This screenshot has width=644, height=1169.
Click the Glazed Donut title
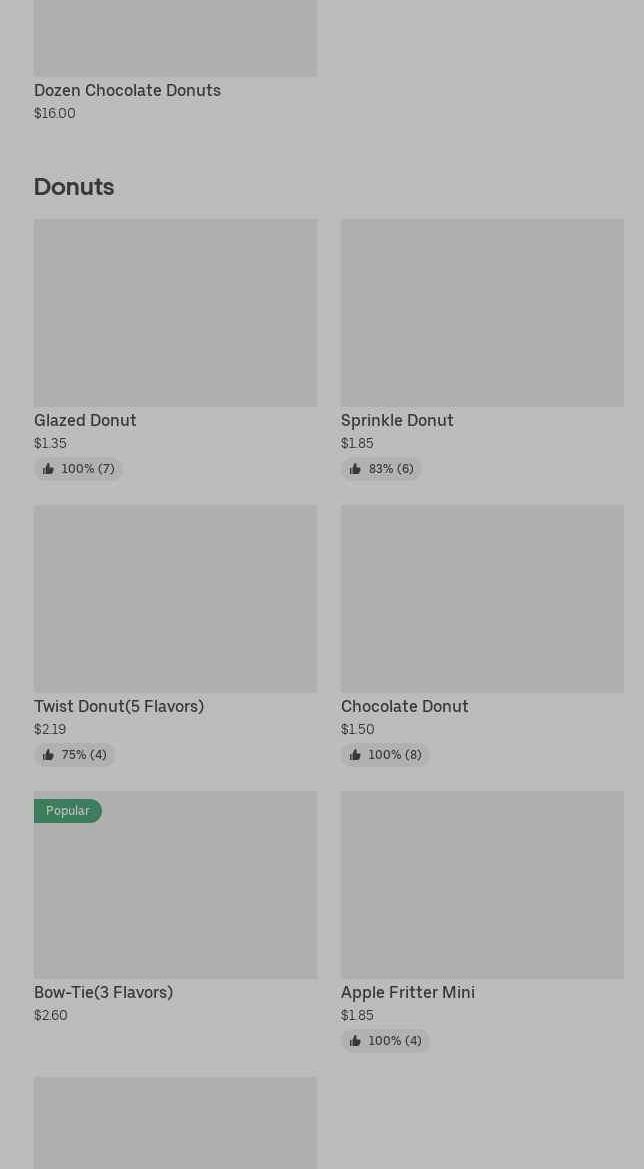[x=85, y=420]
